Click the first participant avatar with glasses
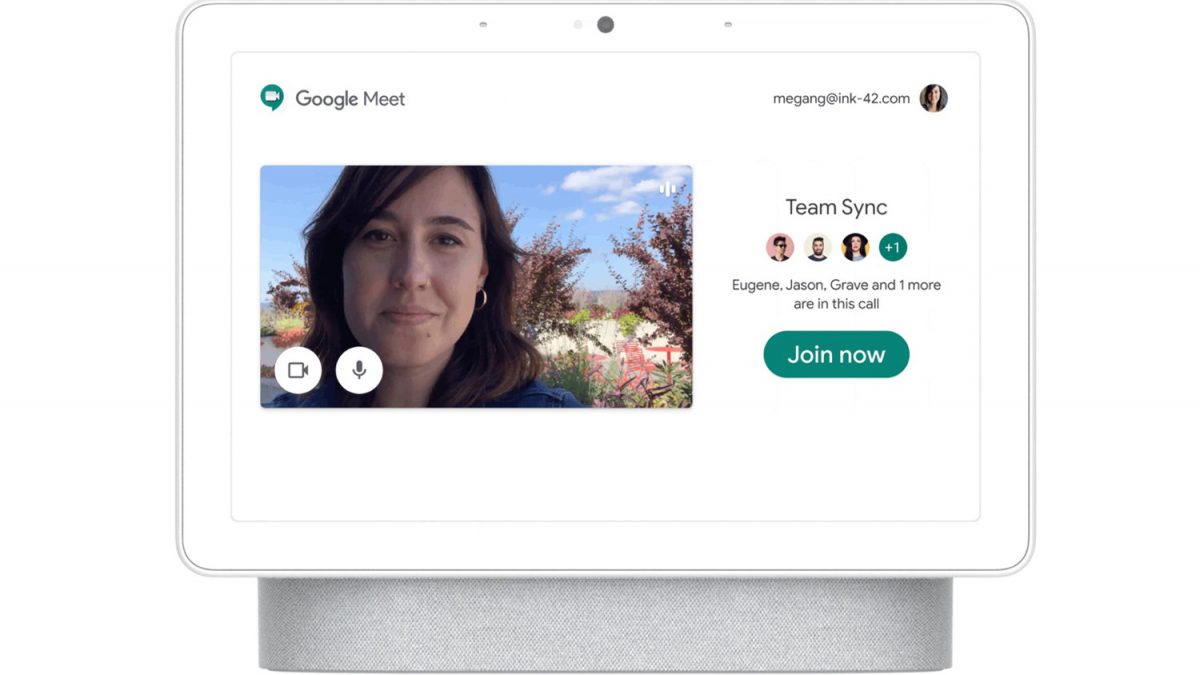Viewport: 1200px width, 675px height. coord(780,247)
